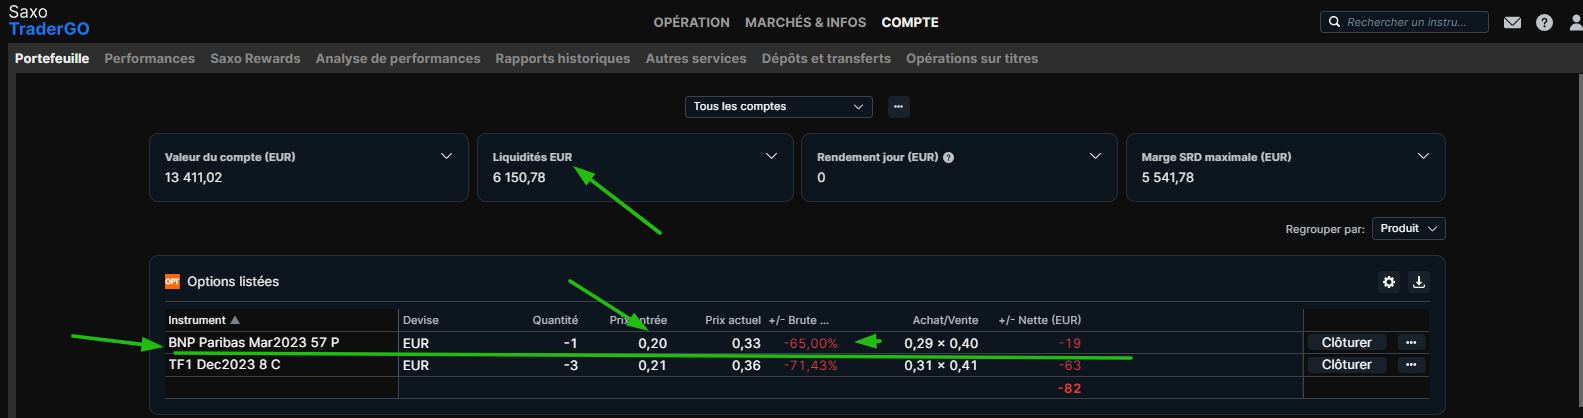
Task: Open the help question mark icon
Action: (1544, 22)
